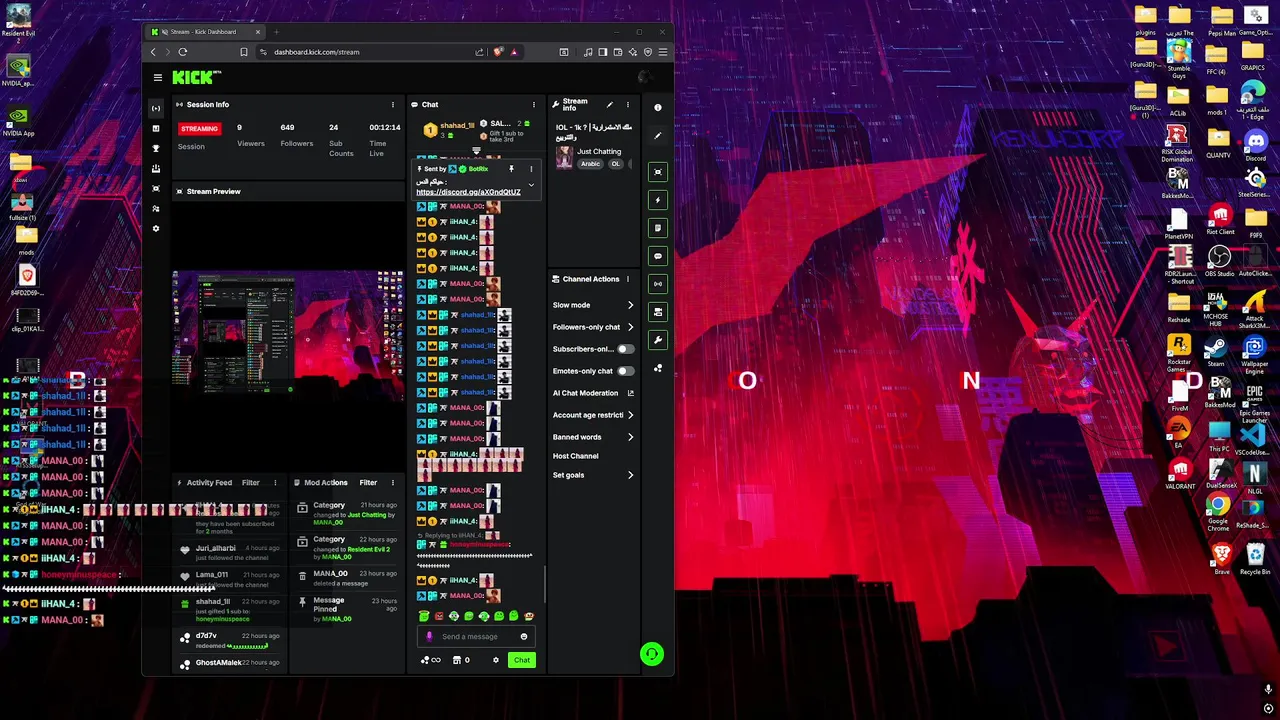Image resolution: width=1280 pixels, height=720 pixels.
Task: Click the Host Channel action
Action: (576, 456)
